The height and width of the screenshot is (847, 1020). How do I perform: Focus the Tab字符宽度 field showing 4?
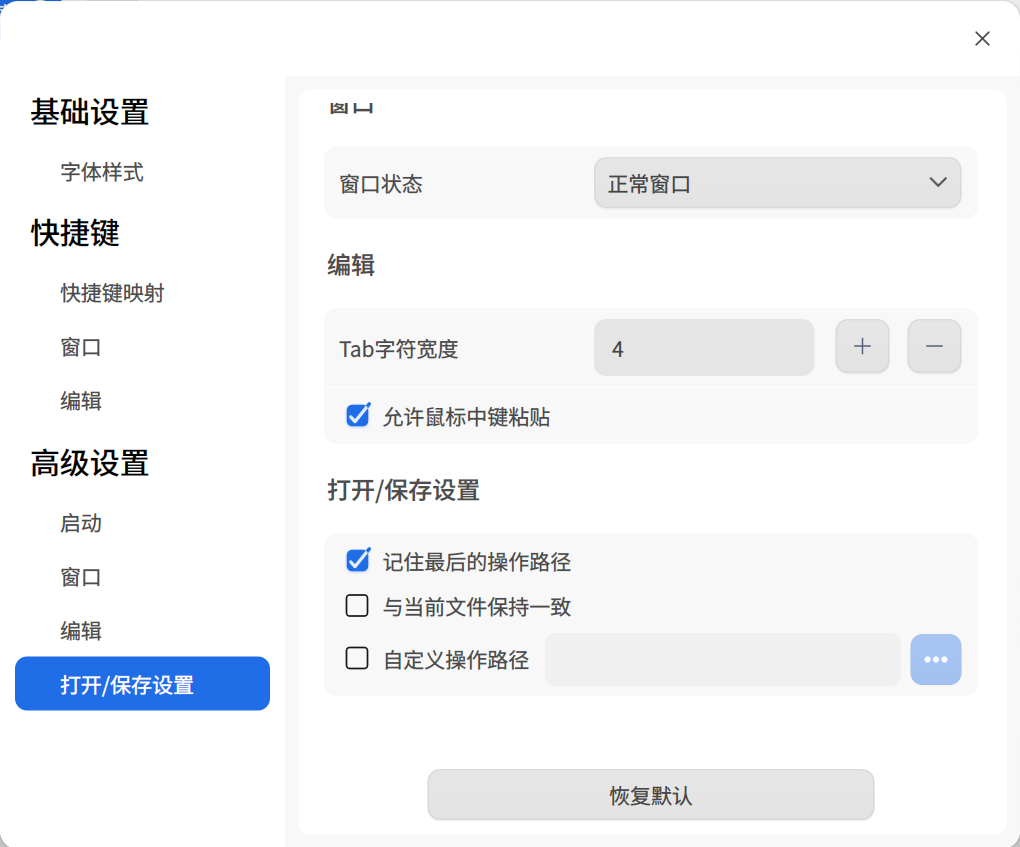click(704, 347)
